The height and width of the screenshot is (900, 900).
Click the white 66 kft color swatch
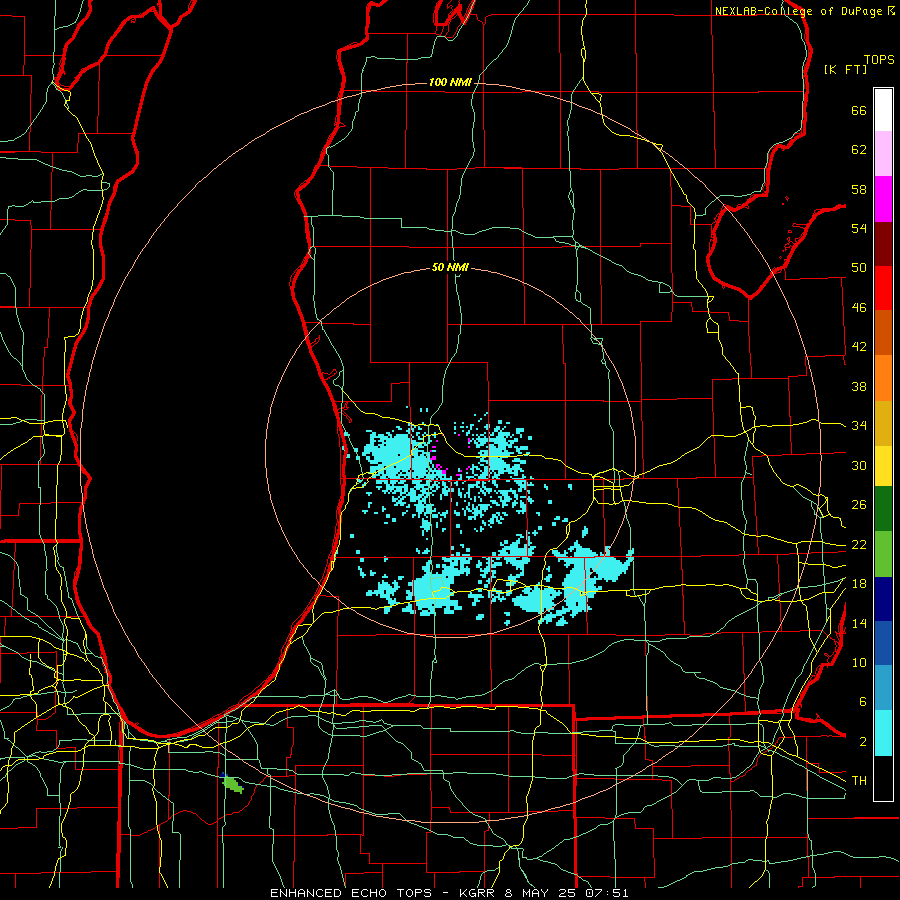coord(883,110)
